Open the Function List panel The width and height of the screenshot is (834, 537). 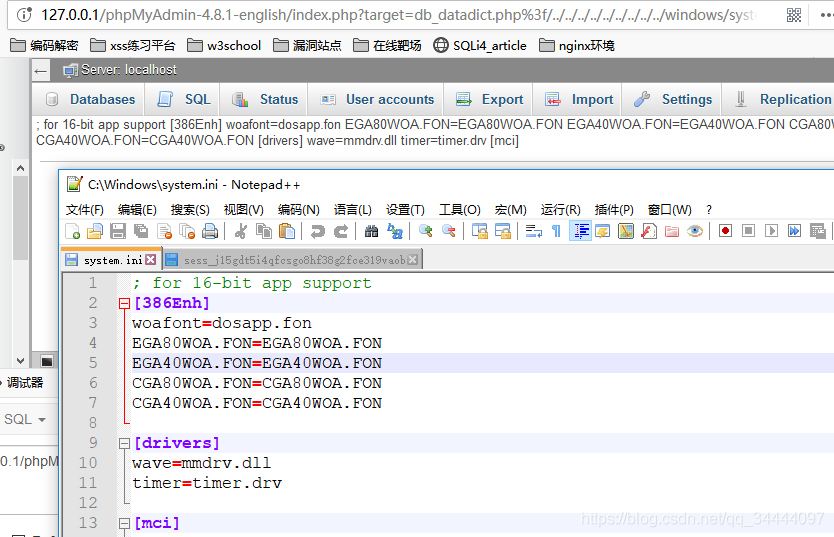(649, 231)
